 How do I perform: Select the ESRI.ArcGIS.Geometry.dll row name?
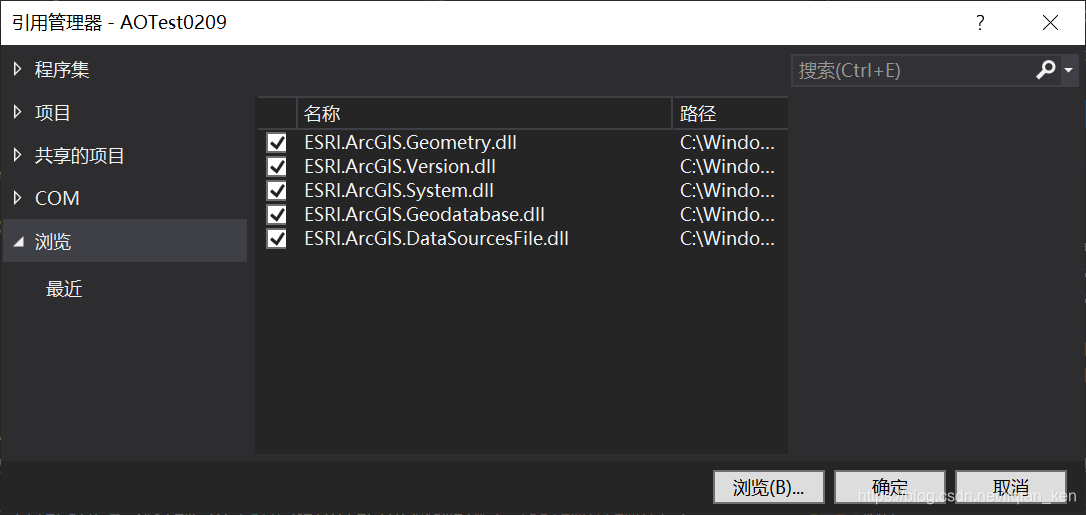coord(411,143)
